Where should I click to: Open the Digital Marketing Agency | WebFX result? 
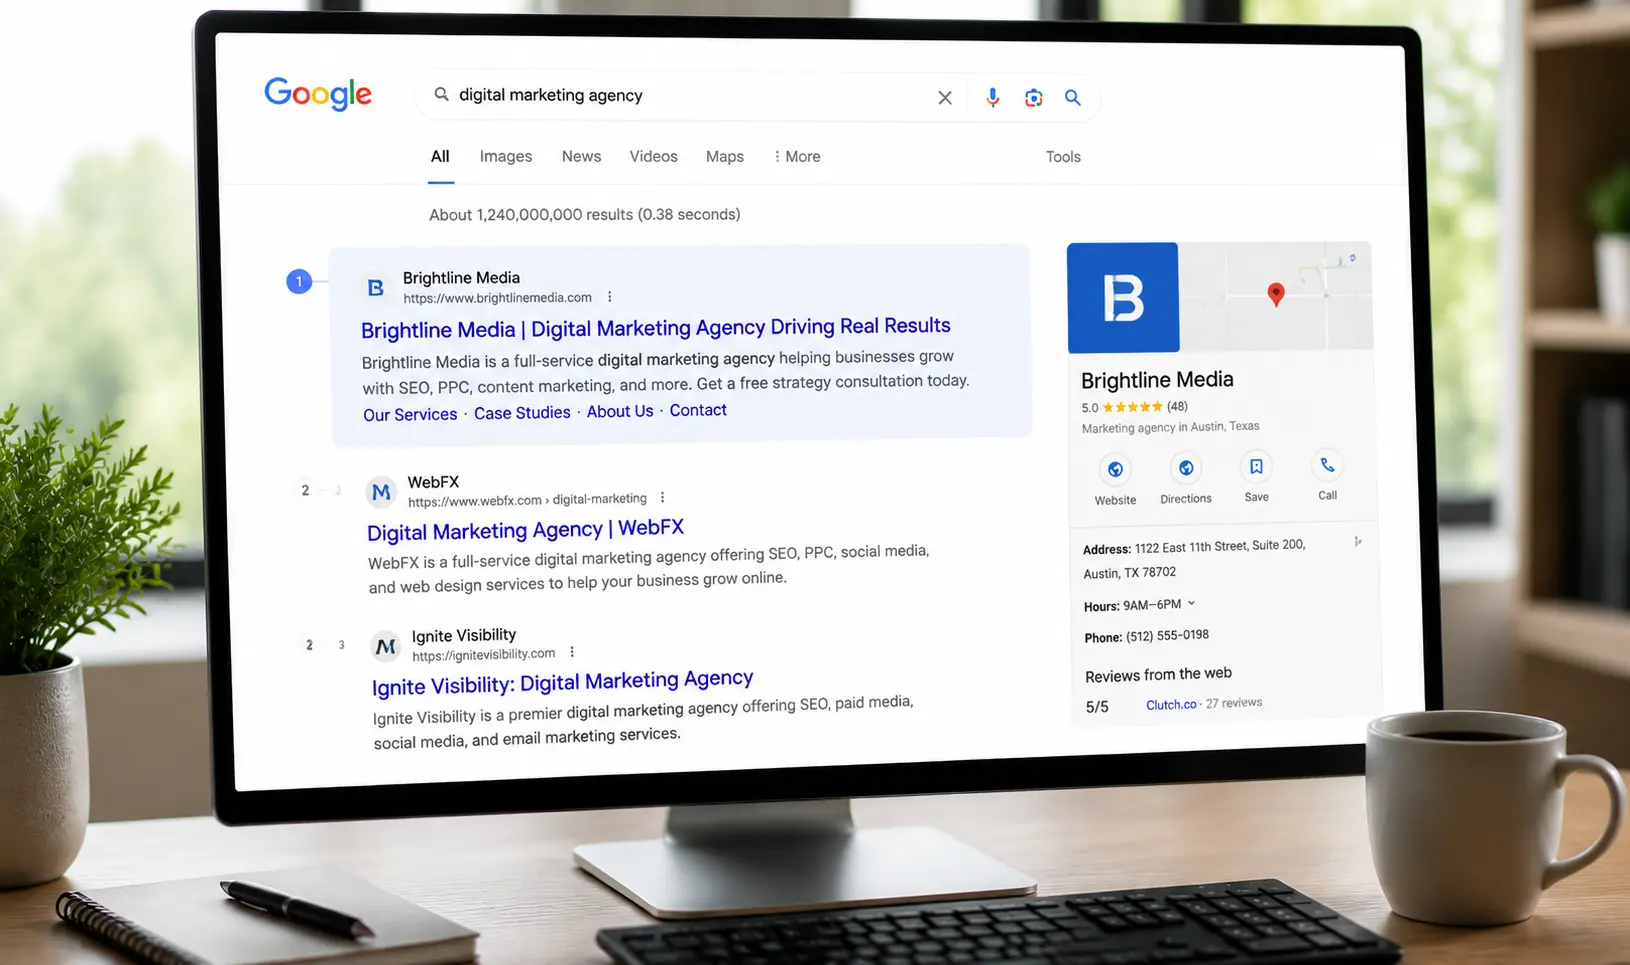click(x=525, y=530)
